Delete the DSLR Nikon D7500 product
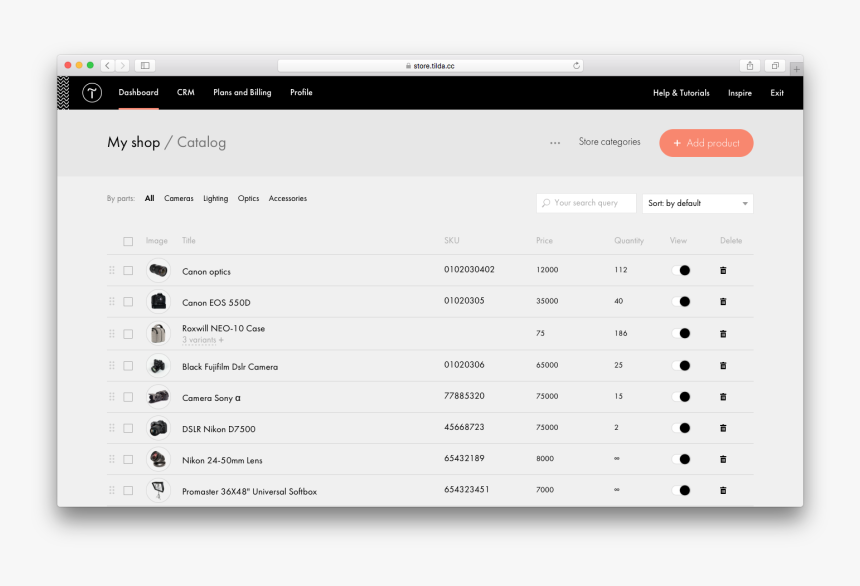 point(723,428)
